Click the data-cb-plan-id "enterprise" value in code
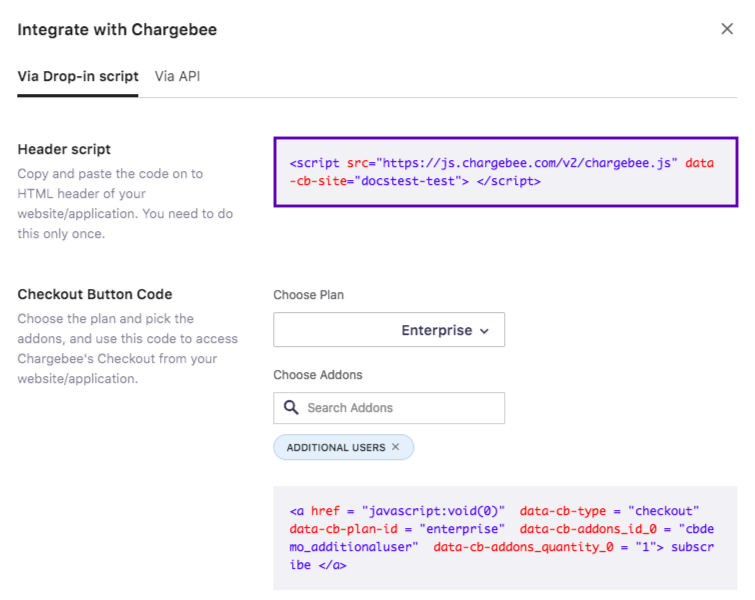 [462, 528]
